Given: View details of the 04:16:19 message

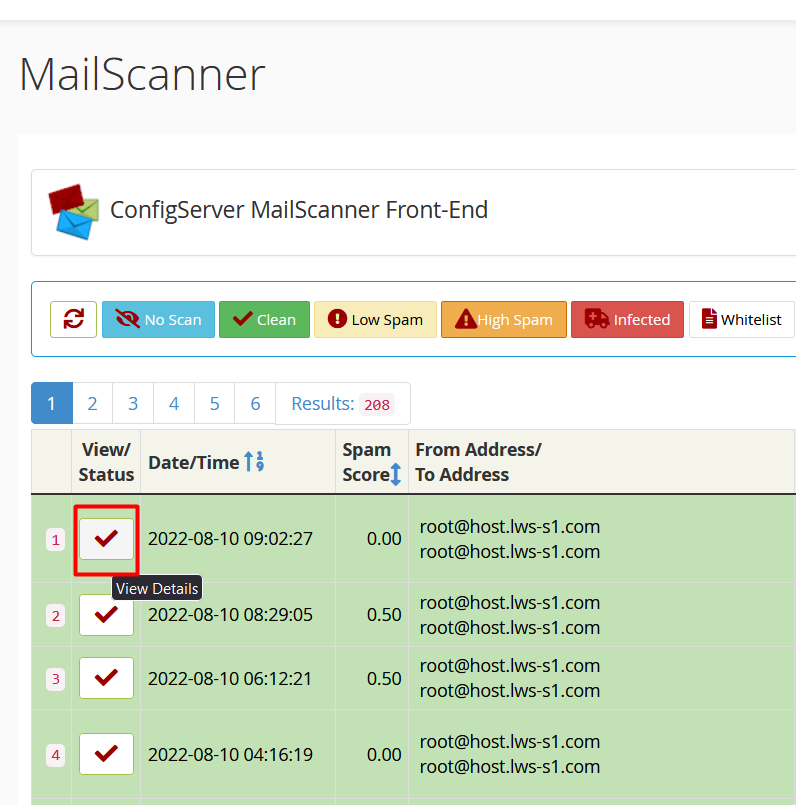Looking at the screenshot, I should point(106,754).
